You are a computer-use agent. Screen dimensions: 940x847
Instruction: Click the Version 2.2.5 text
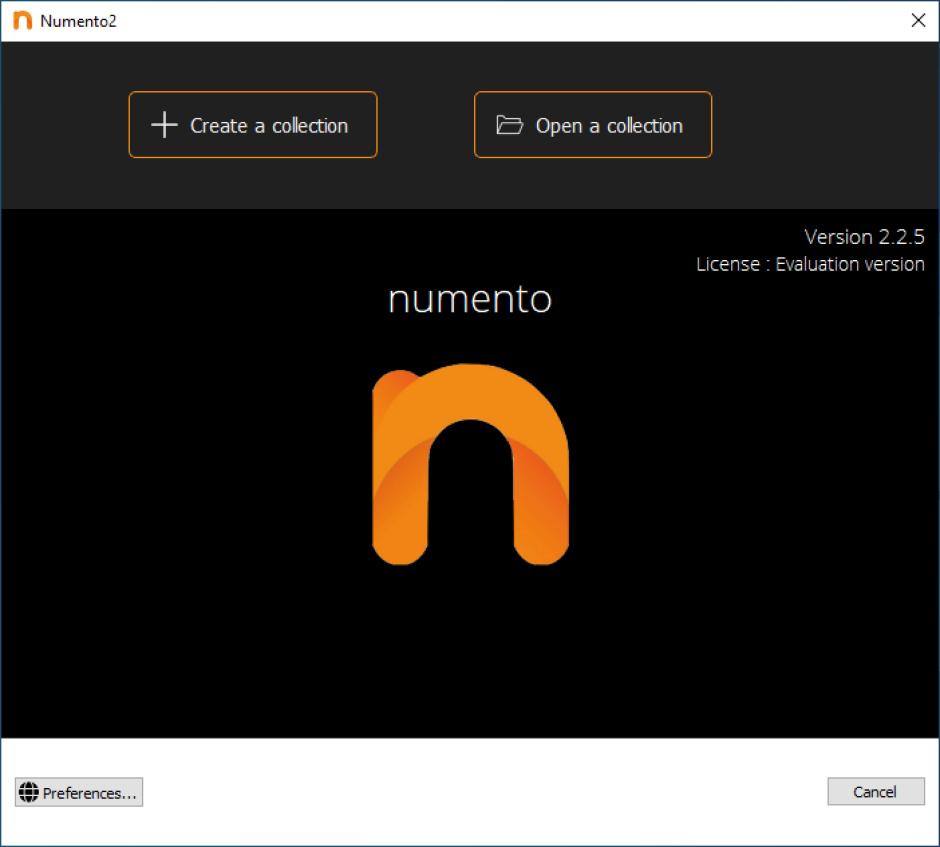[864, 237]
